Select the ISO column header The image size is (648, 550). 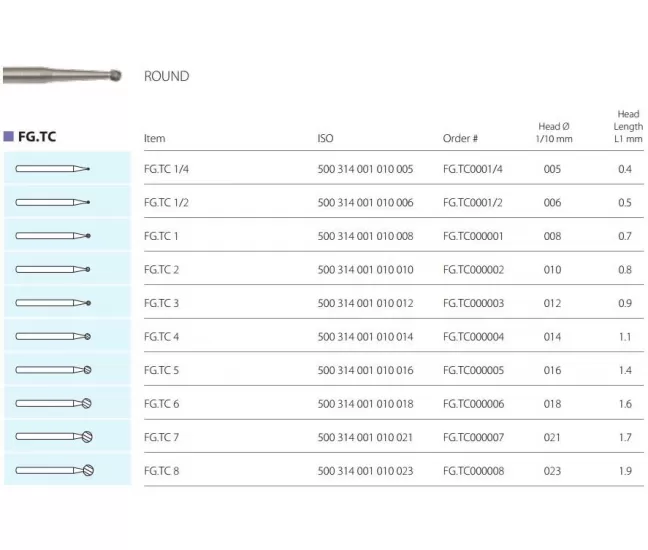pyautogui.click(x=325, y=138)
